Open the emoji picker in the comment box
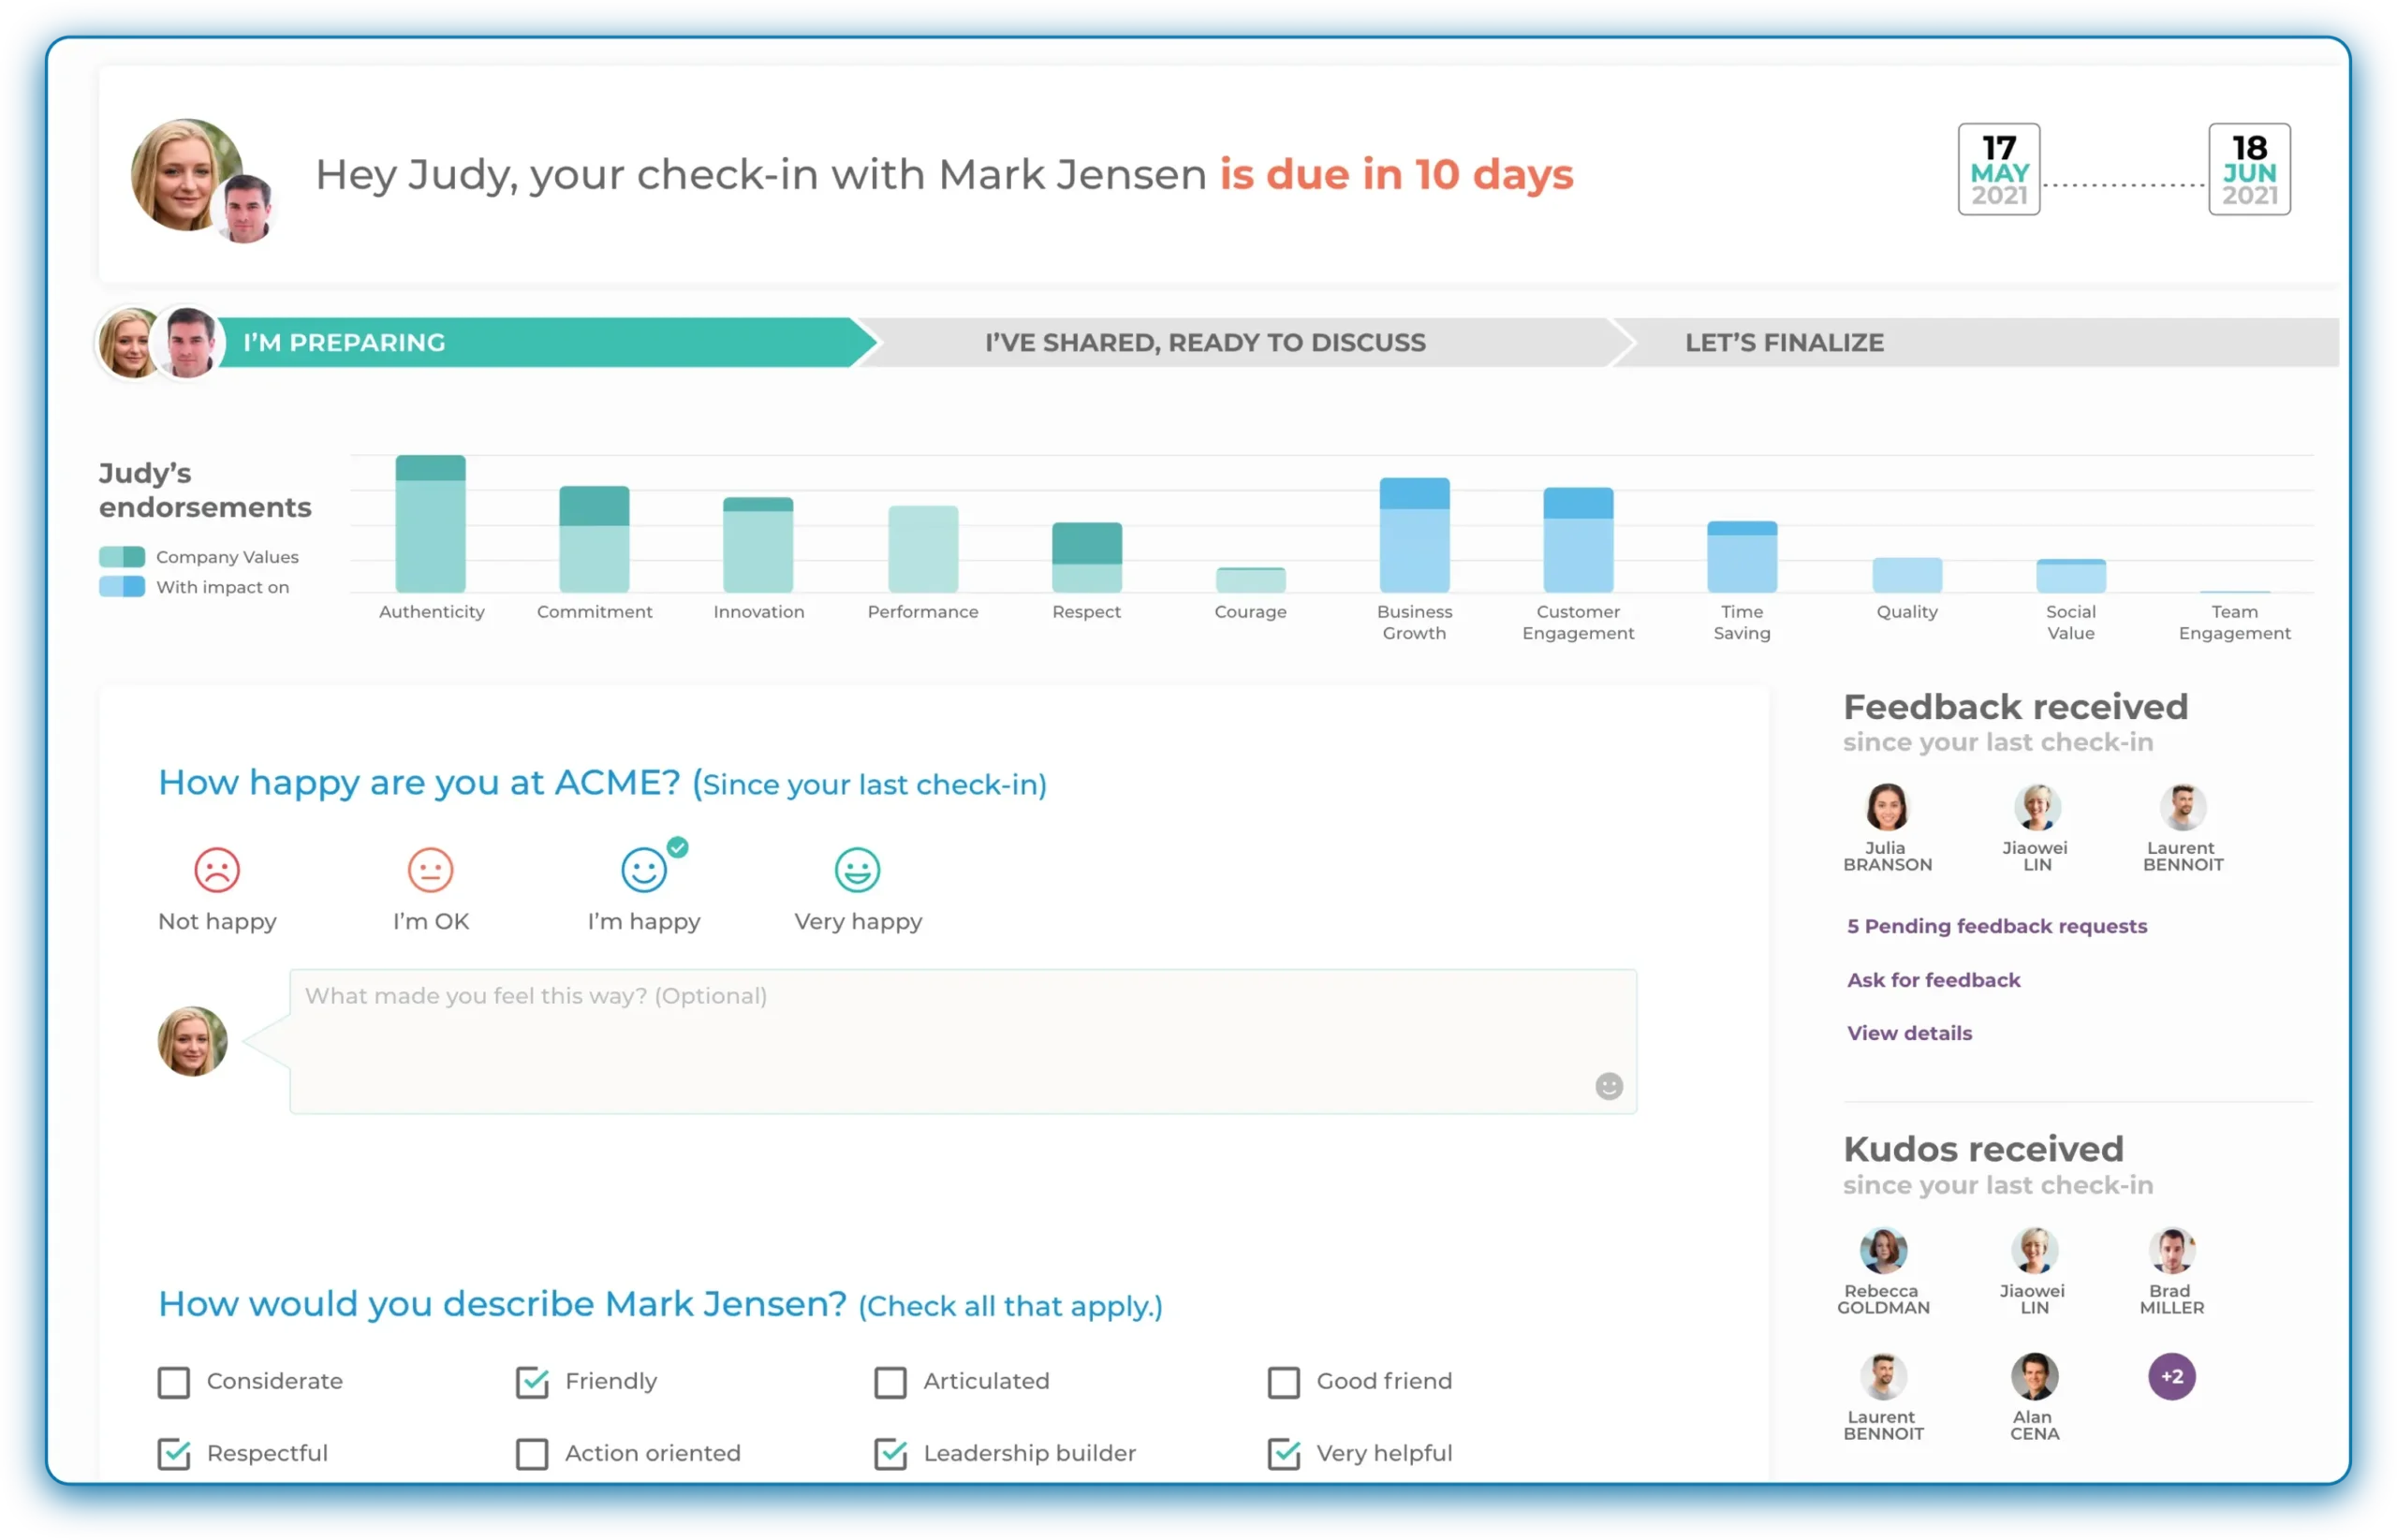The width and height of the screenshot is (2397, 1540). 1607,1086
